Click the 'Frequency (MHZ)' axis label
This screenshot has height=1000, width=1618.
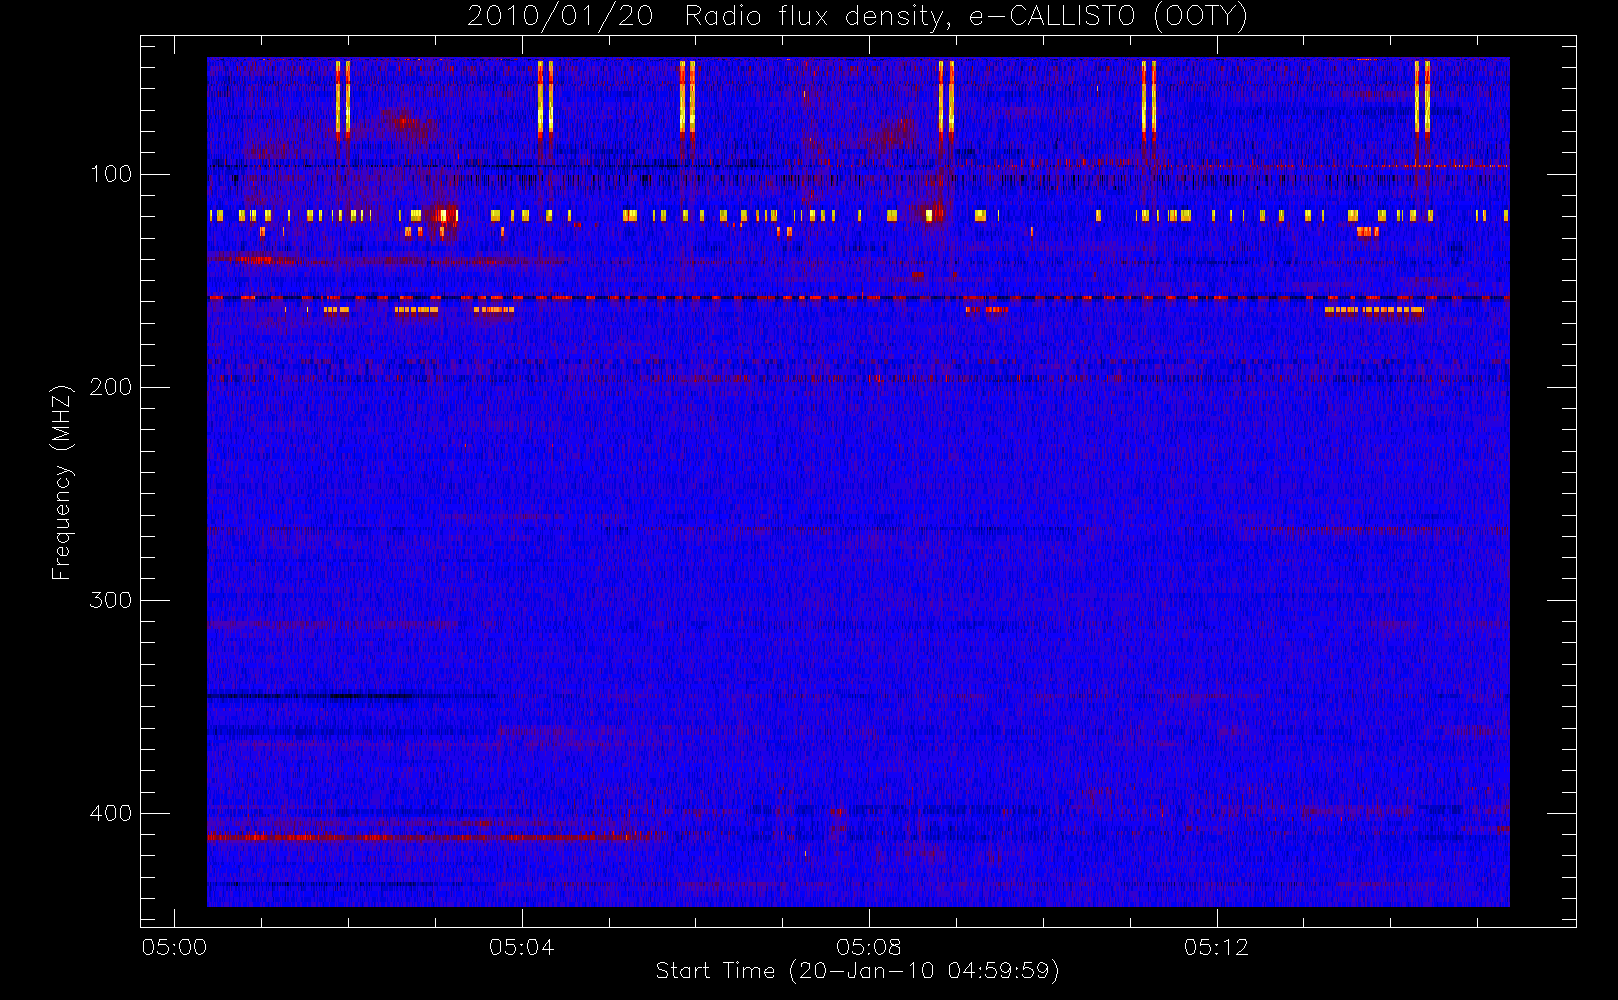62,482
